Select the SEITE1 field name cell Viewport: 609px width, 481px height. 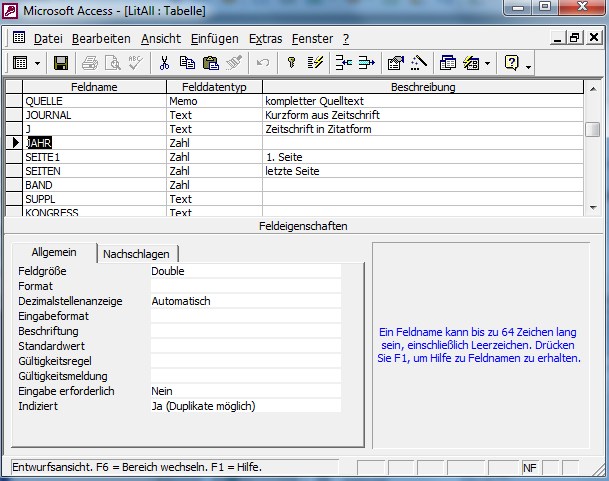click(x=94, y=157)
